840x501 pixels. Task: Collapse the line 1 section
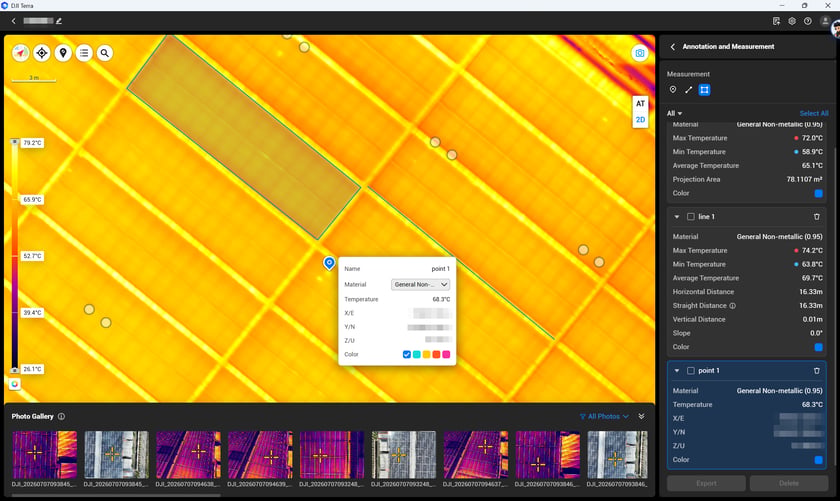[677, 216]
